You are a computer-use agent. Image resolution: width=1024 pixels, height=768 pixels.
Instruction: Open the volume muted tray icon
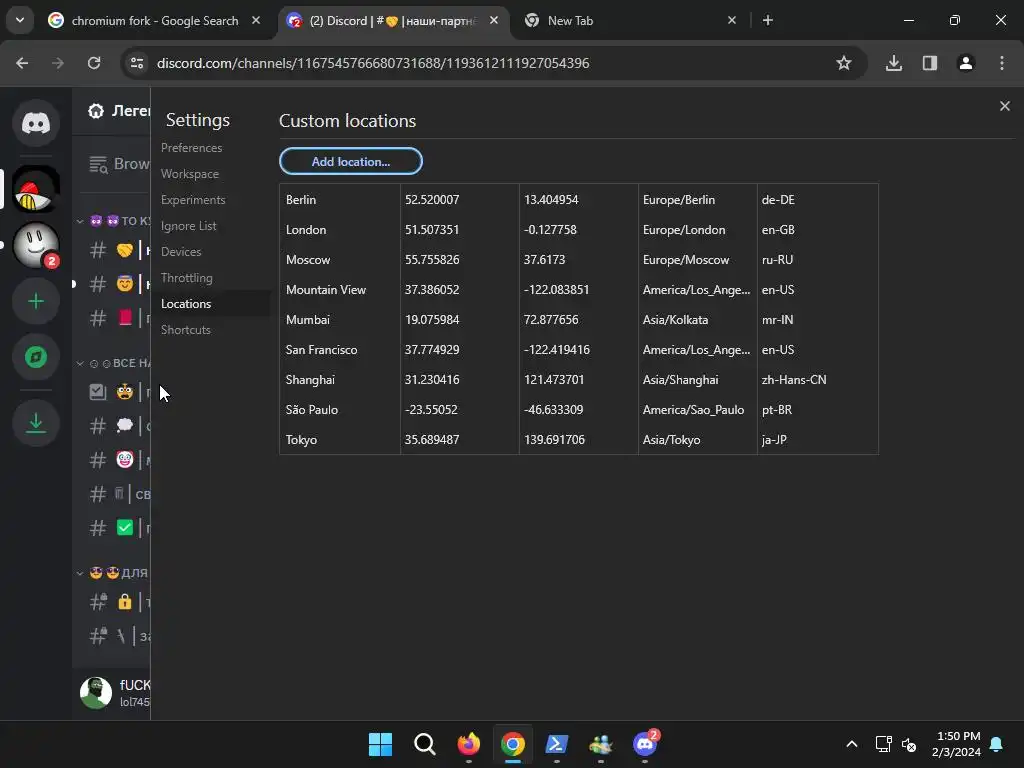pyautogui.click(x=908, y=744)
